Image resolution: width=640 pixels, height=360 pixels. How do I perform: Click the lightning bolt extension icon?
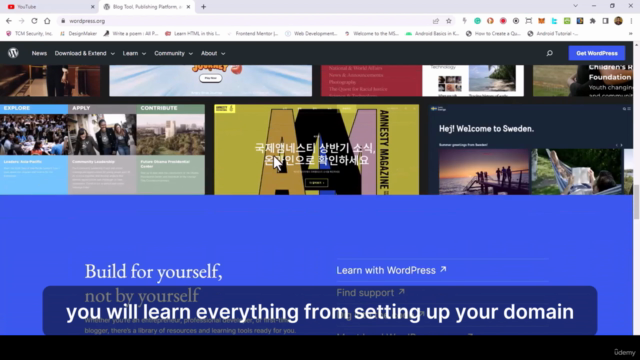tap(464, 21)
